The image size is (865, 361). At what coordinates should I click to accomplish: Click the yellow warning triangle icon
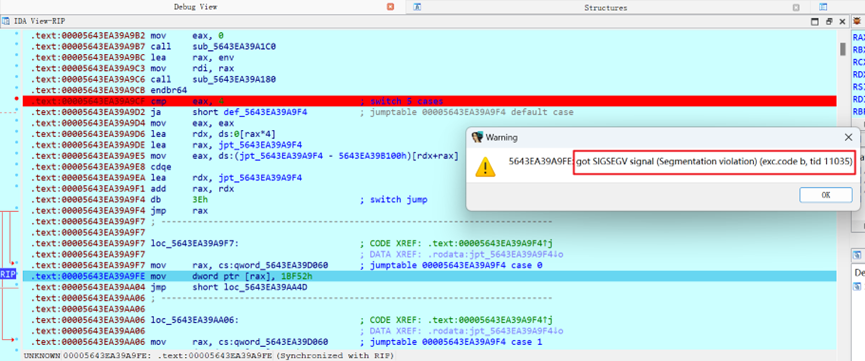click(x=485, y=167)
